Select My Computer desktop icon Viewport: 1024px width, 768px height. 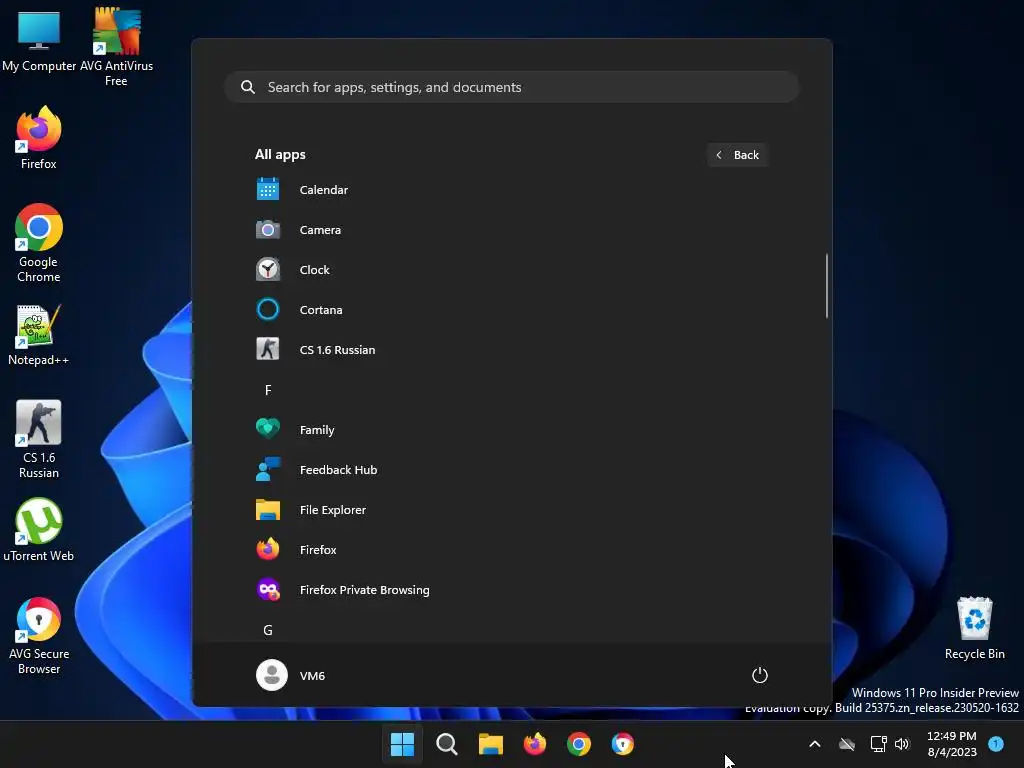[39, 41]
